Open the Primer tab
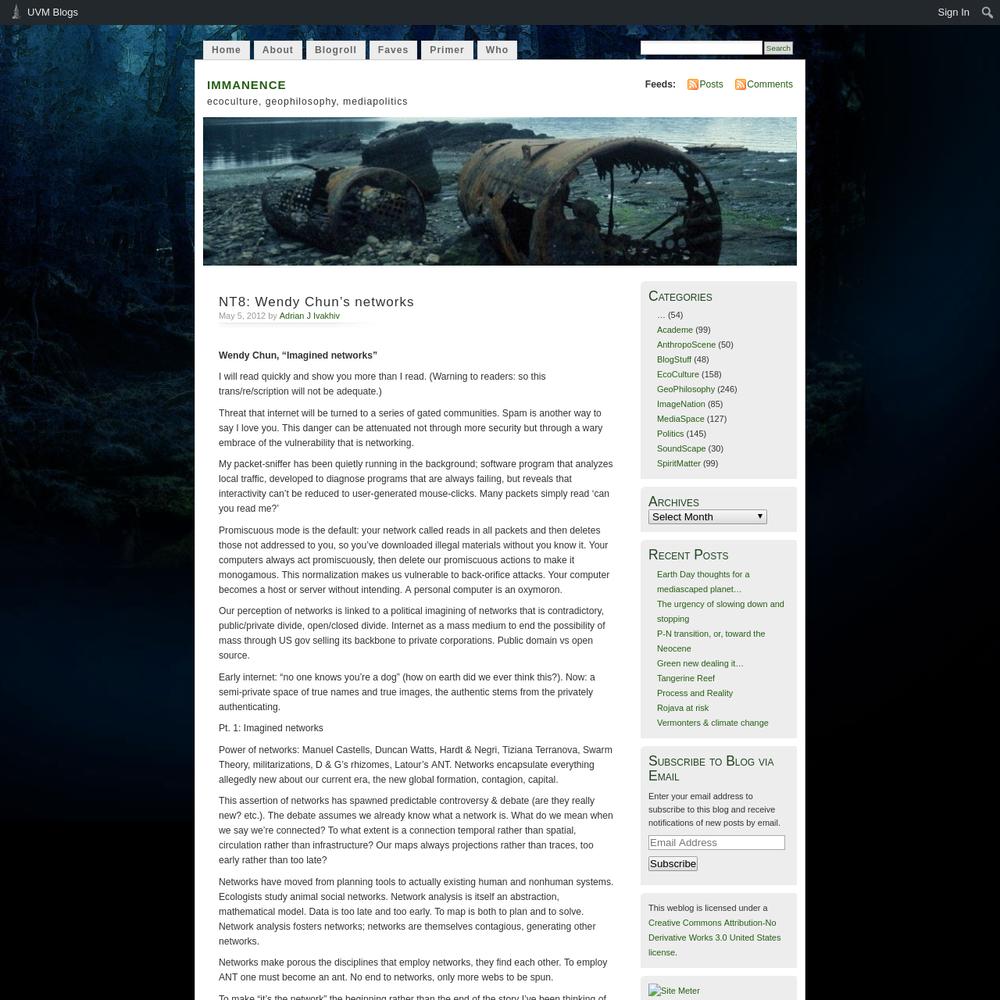The width and height of the screenshot is (1000, 1000). point(447,50)
